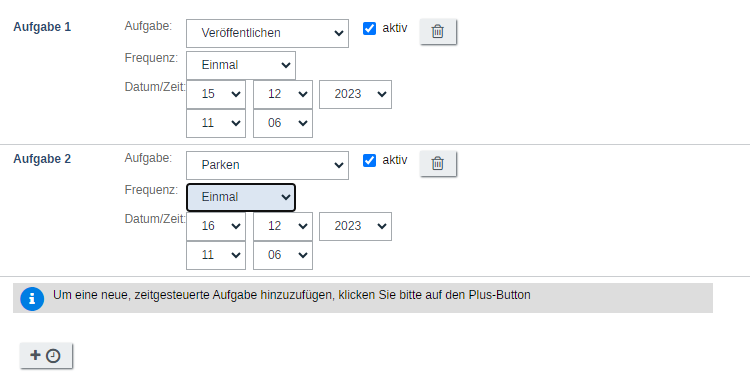750x383 pixels.
Task: Open month 12 dropdown of Aufgabe 2
Action: point(283,226)
